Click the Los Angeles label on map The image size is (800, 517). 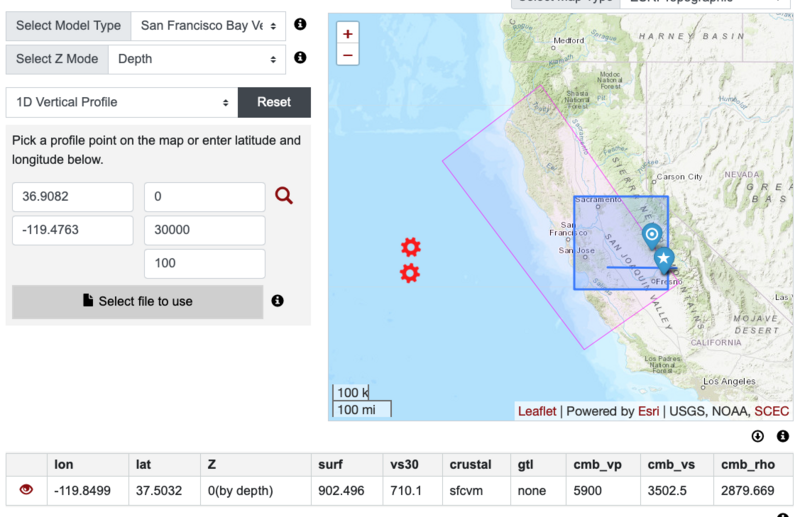[729, 381]
